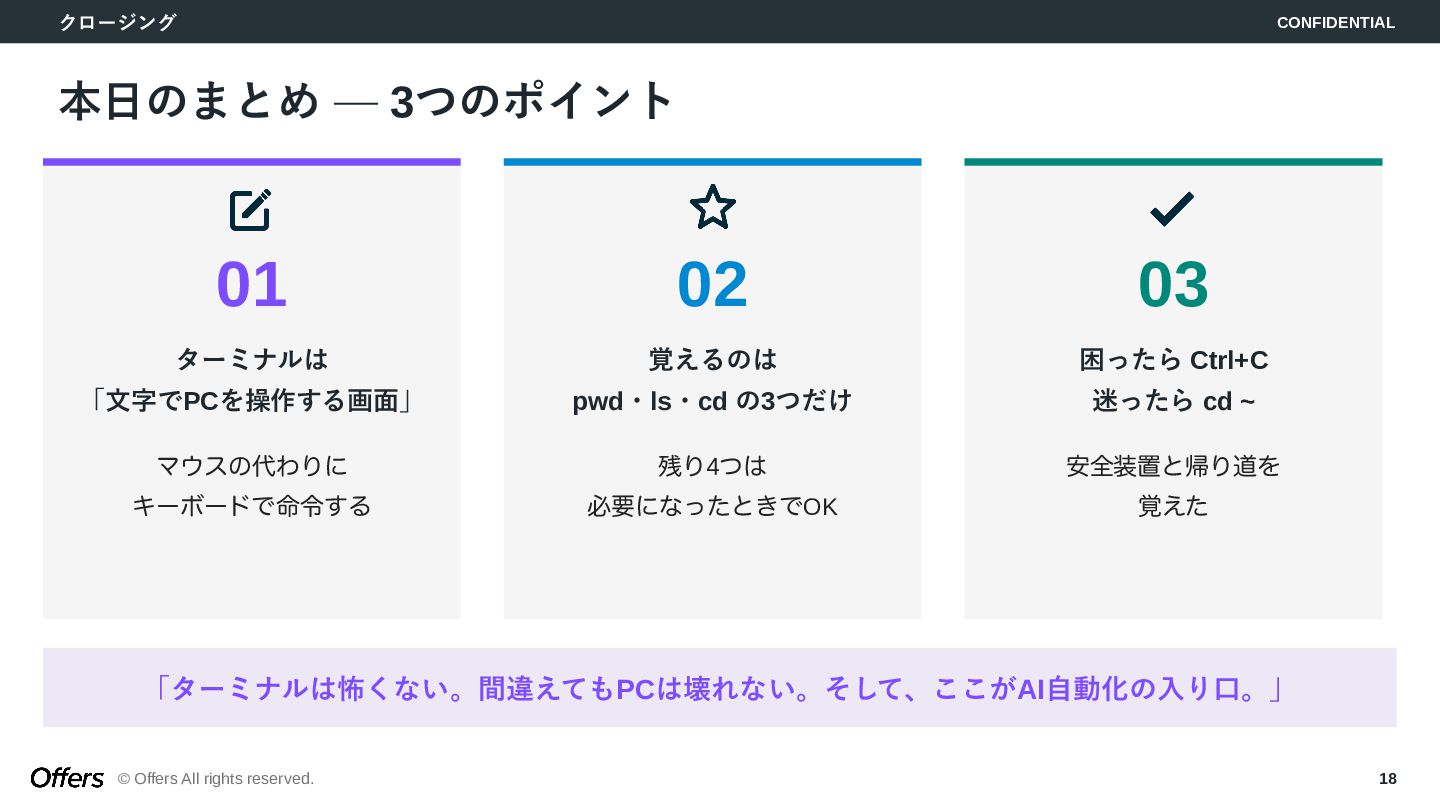The image size is (1440, 810).
Task: Select the large blue 02 number
Action: (713, 285)
